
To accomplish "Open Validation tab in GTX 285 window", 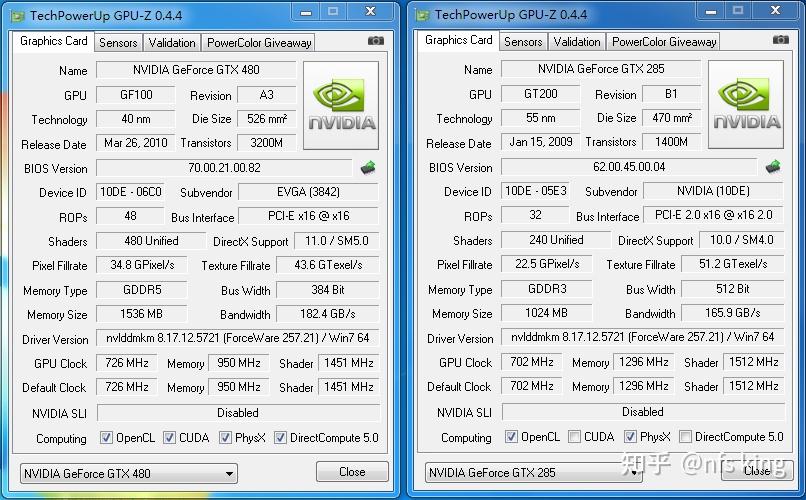I will 577,42.
